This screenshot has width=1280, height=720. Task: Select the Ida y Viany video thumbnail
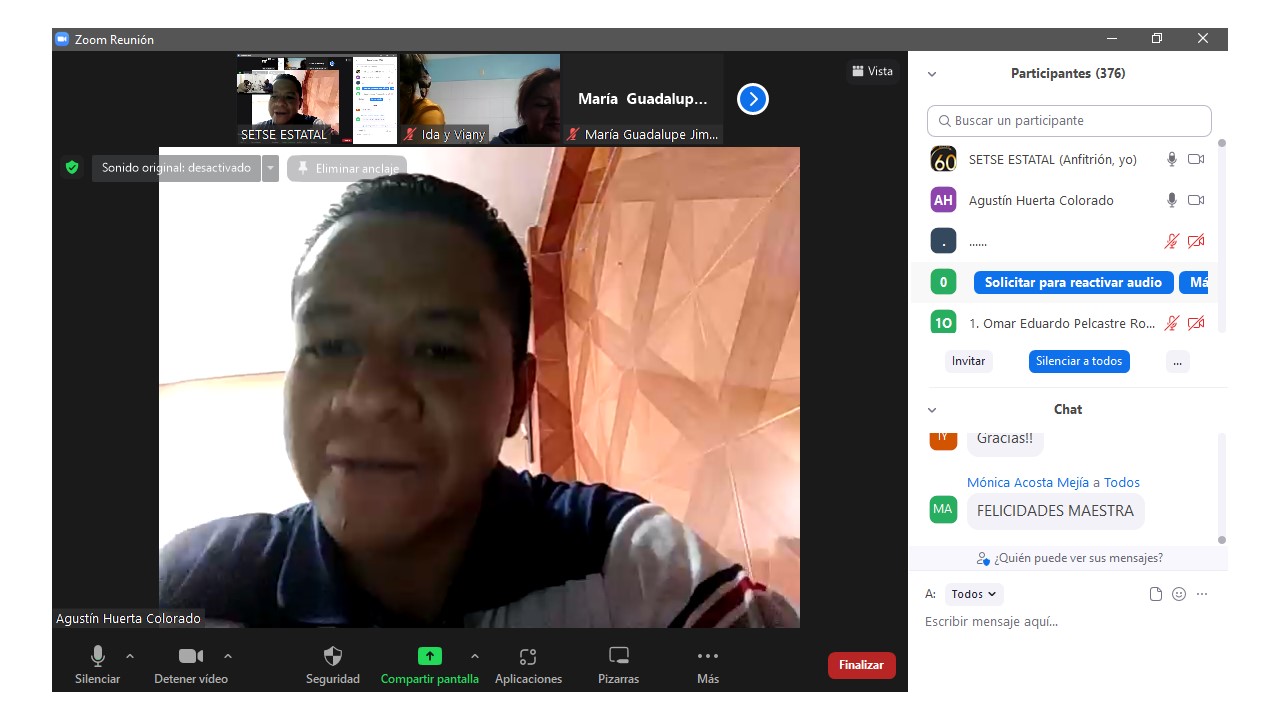pos(480,99)
